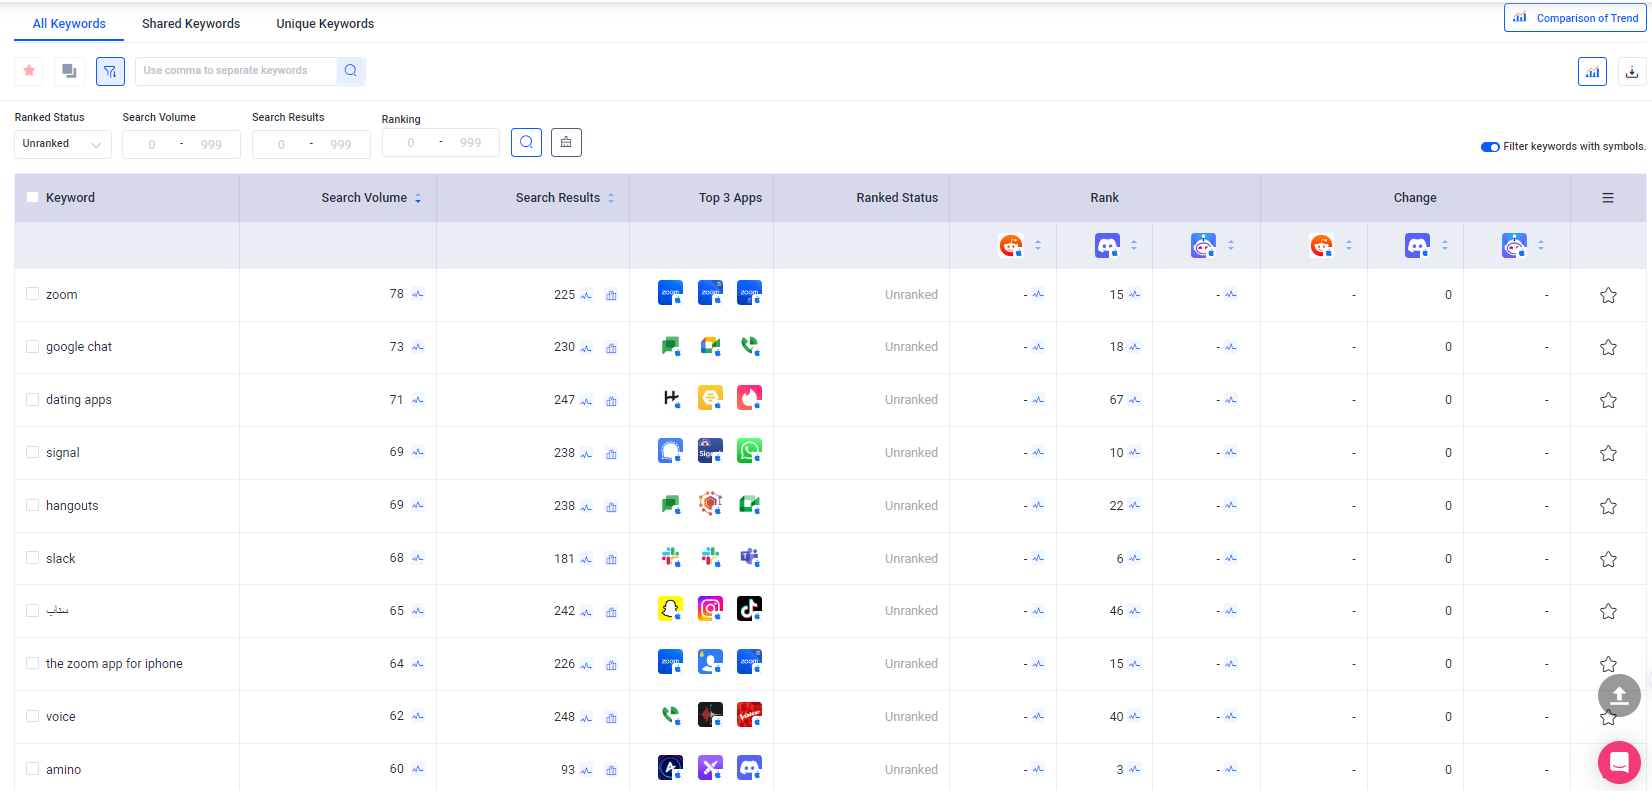Screen dimensions: 1652x791
Task: Apply filters with the blue search button
Action: 526,142
